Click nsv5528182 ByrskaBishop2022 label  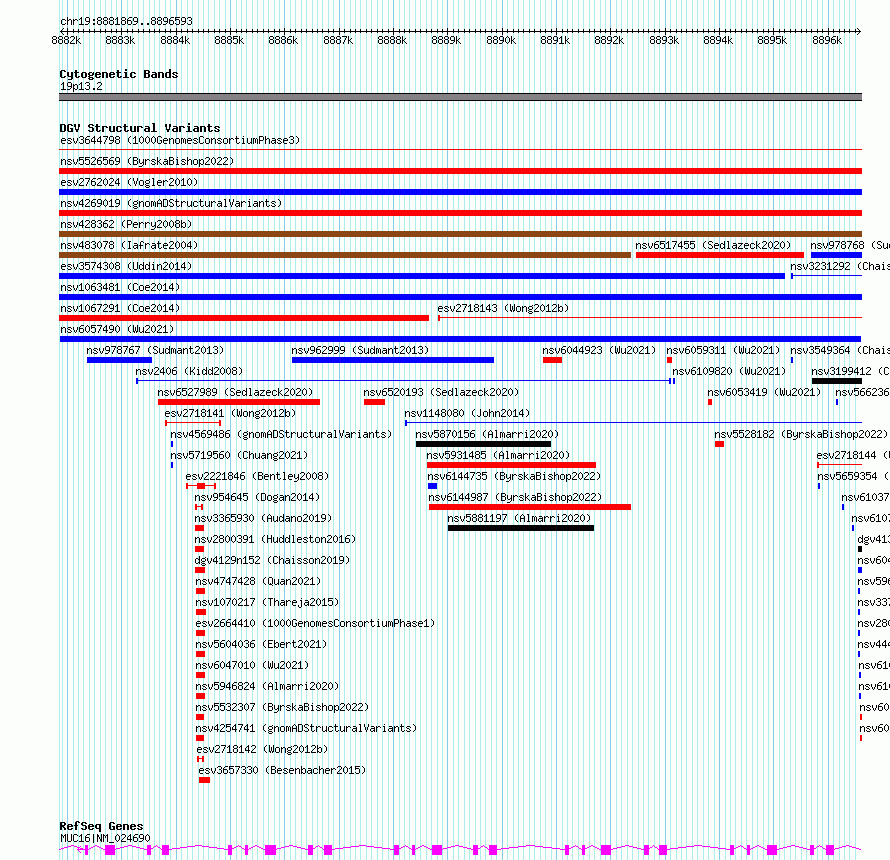(801, 434)
